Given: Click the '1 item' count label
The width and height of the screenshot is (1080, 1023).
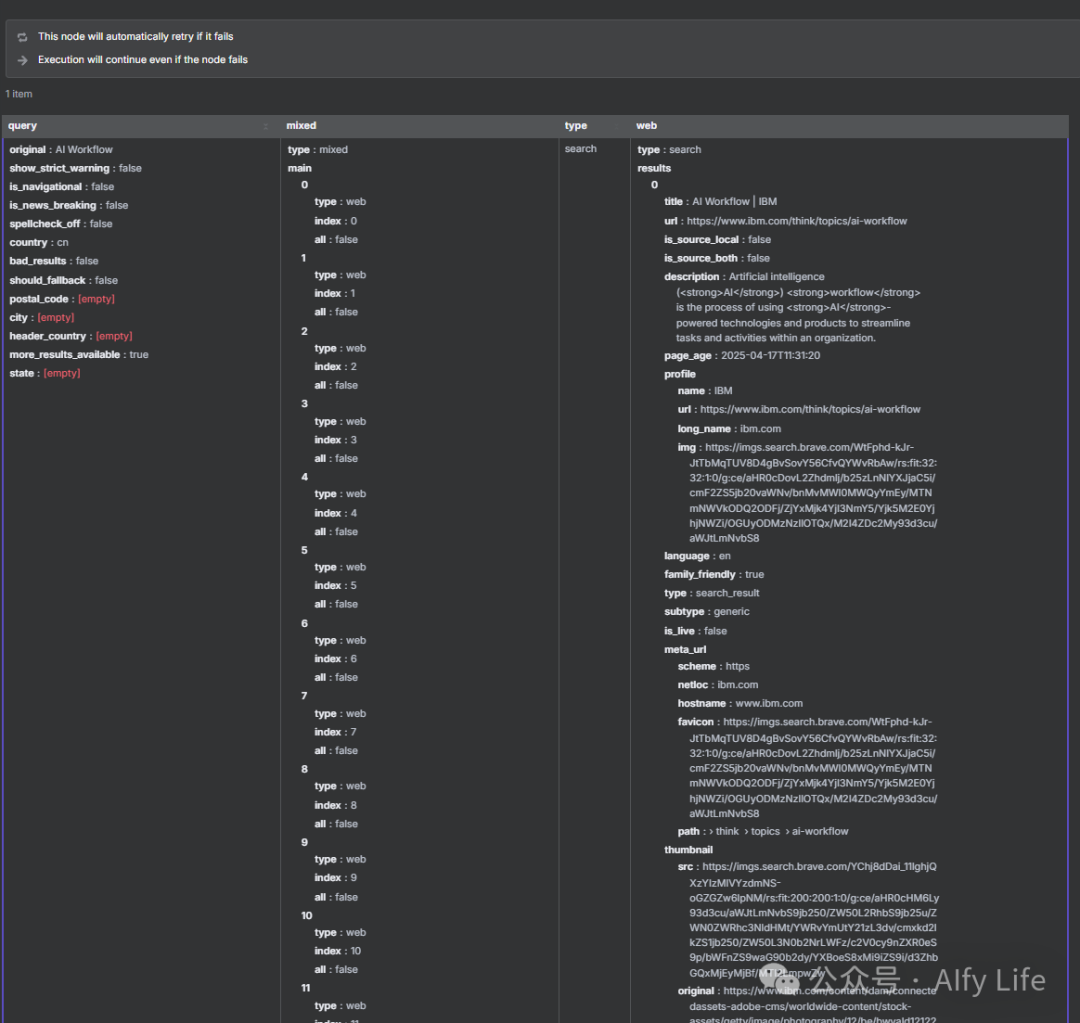Looking at the screenshot, I should [19, 94].
